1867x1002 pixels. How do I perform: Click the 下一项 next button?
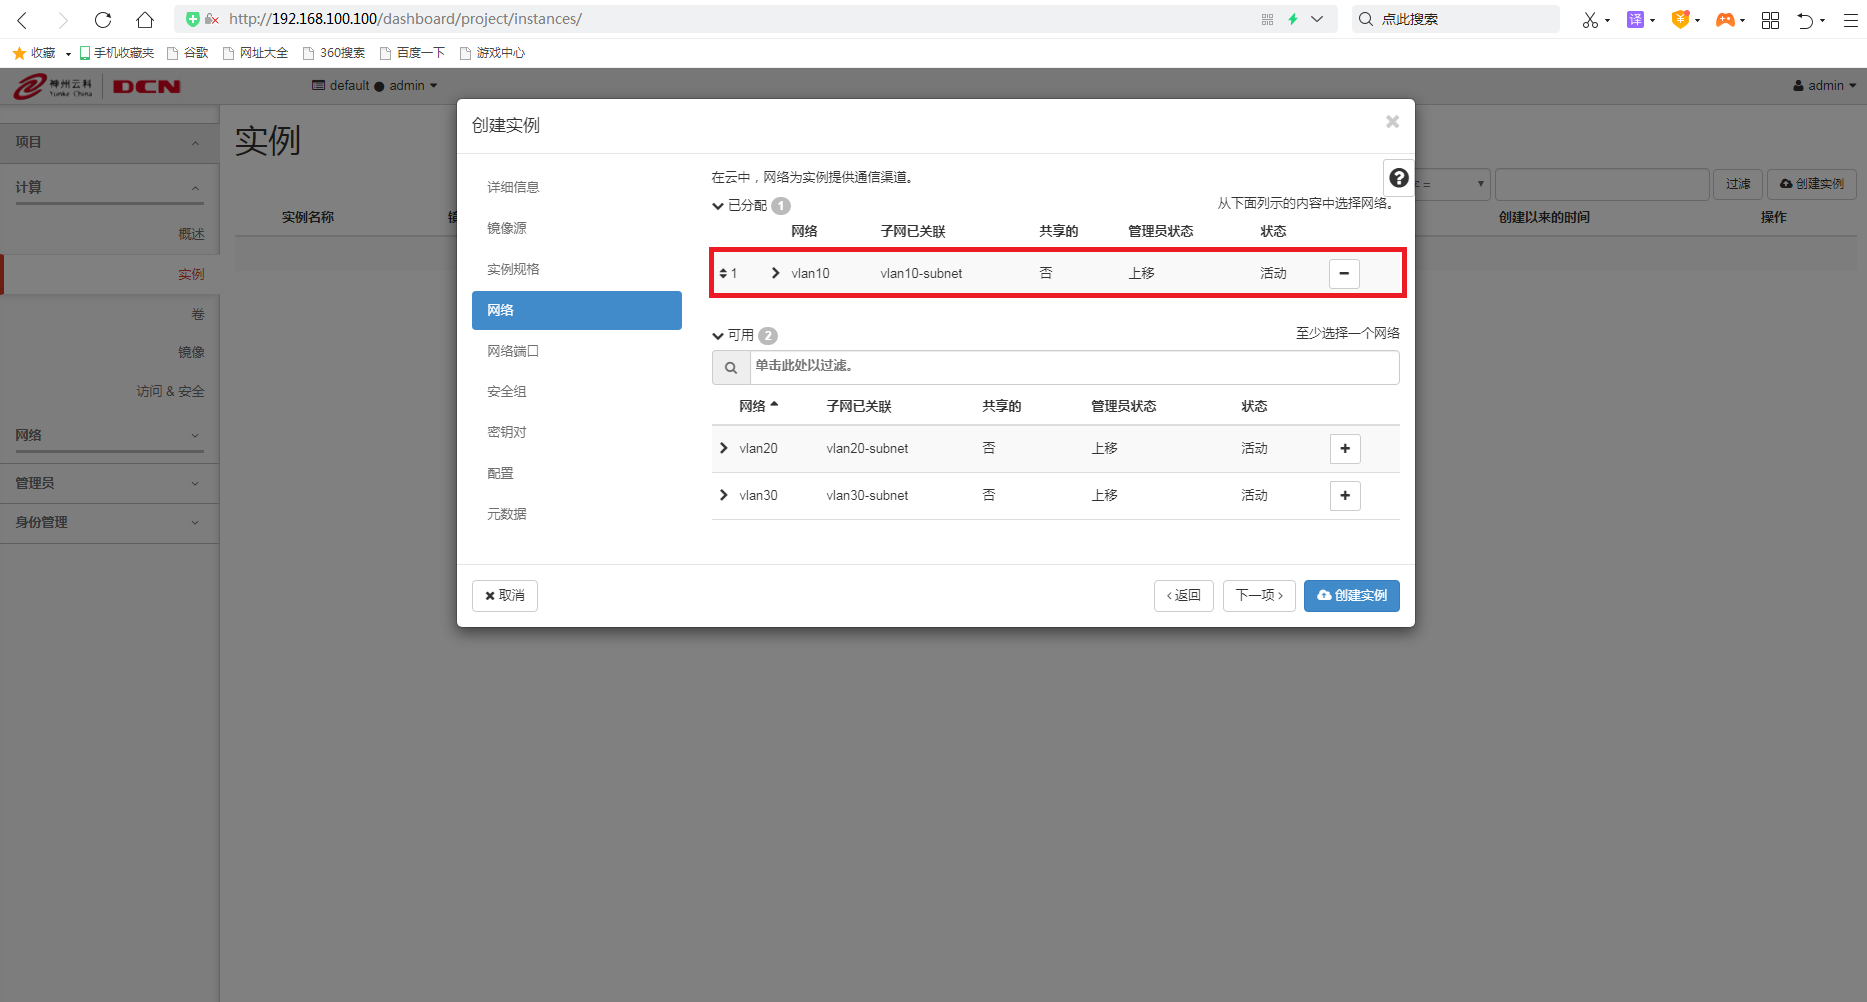(x=1259, y=596)
